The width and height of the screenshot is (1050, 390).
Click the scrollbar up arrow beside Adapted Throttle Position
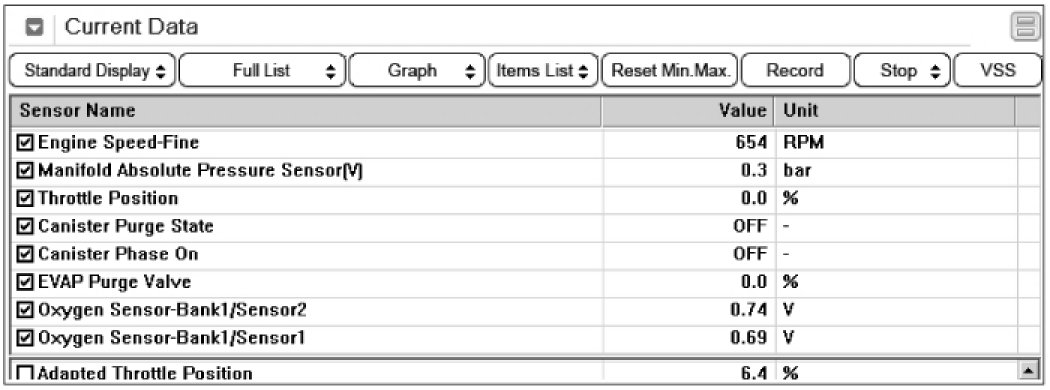[x=1026, y=369]
